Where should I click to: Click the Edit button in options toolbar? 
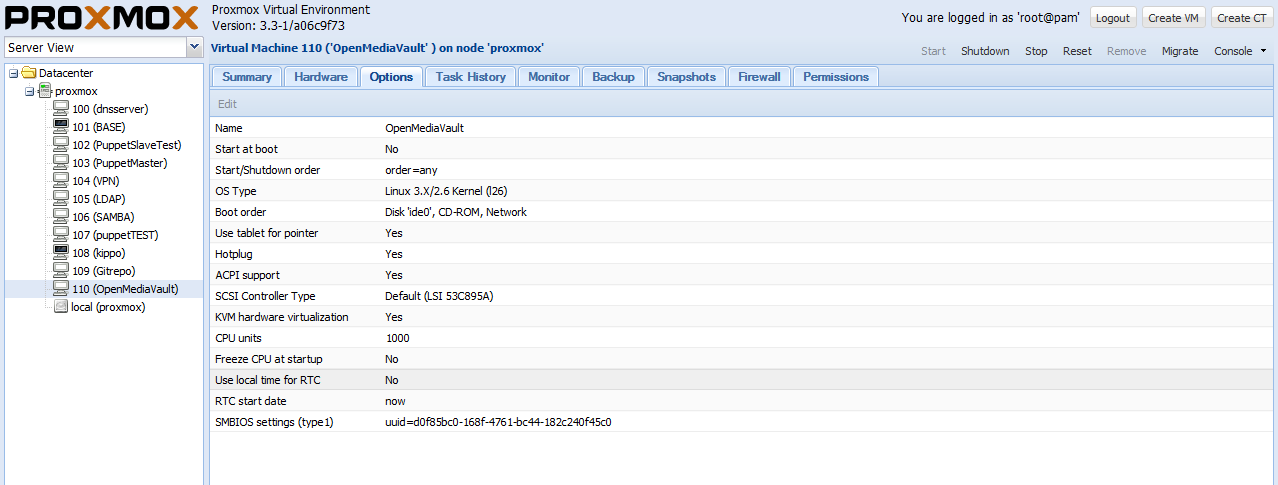pyautogui.click(x=228, y=104)
